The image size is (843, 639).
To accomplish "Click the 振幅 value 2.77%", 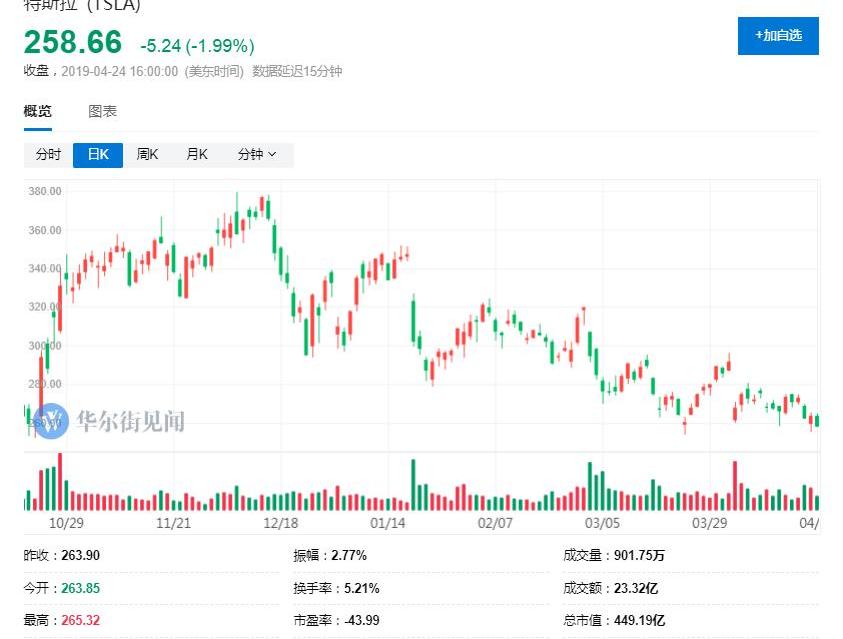I will coord(349,555).
